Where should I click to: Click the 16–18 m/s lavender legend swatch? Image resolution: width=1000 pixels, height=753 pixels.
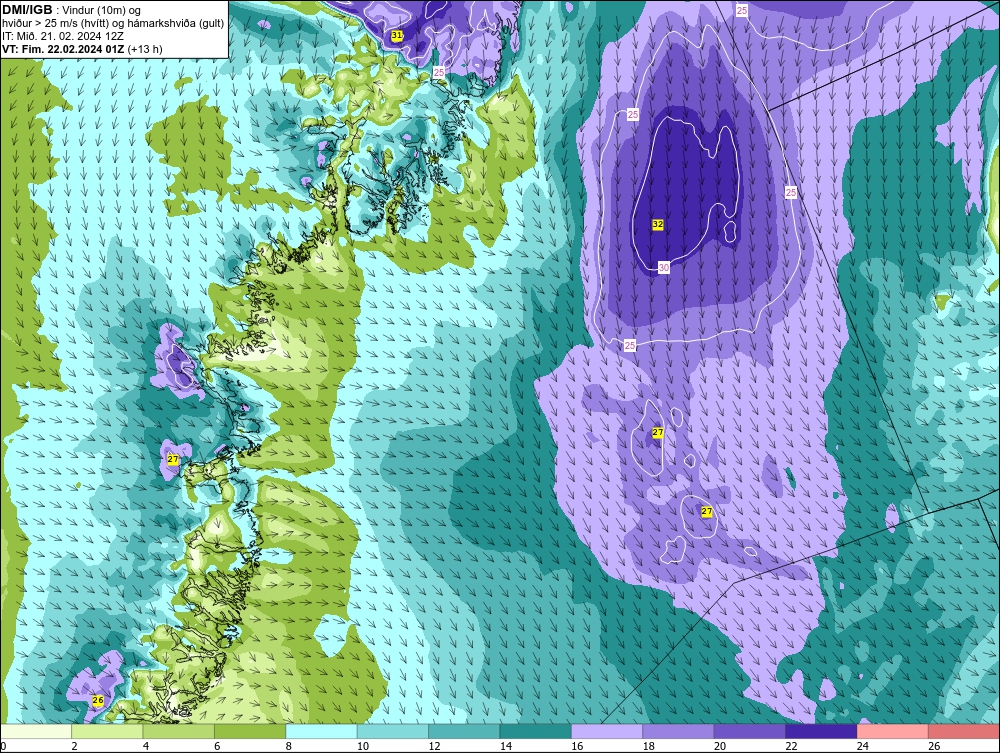608,731
